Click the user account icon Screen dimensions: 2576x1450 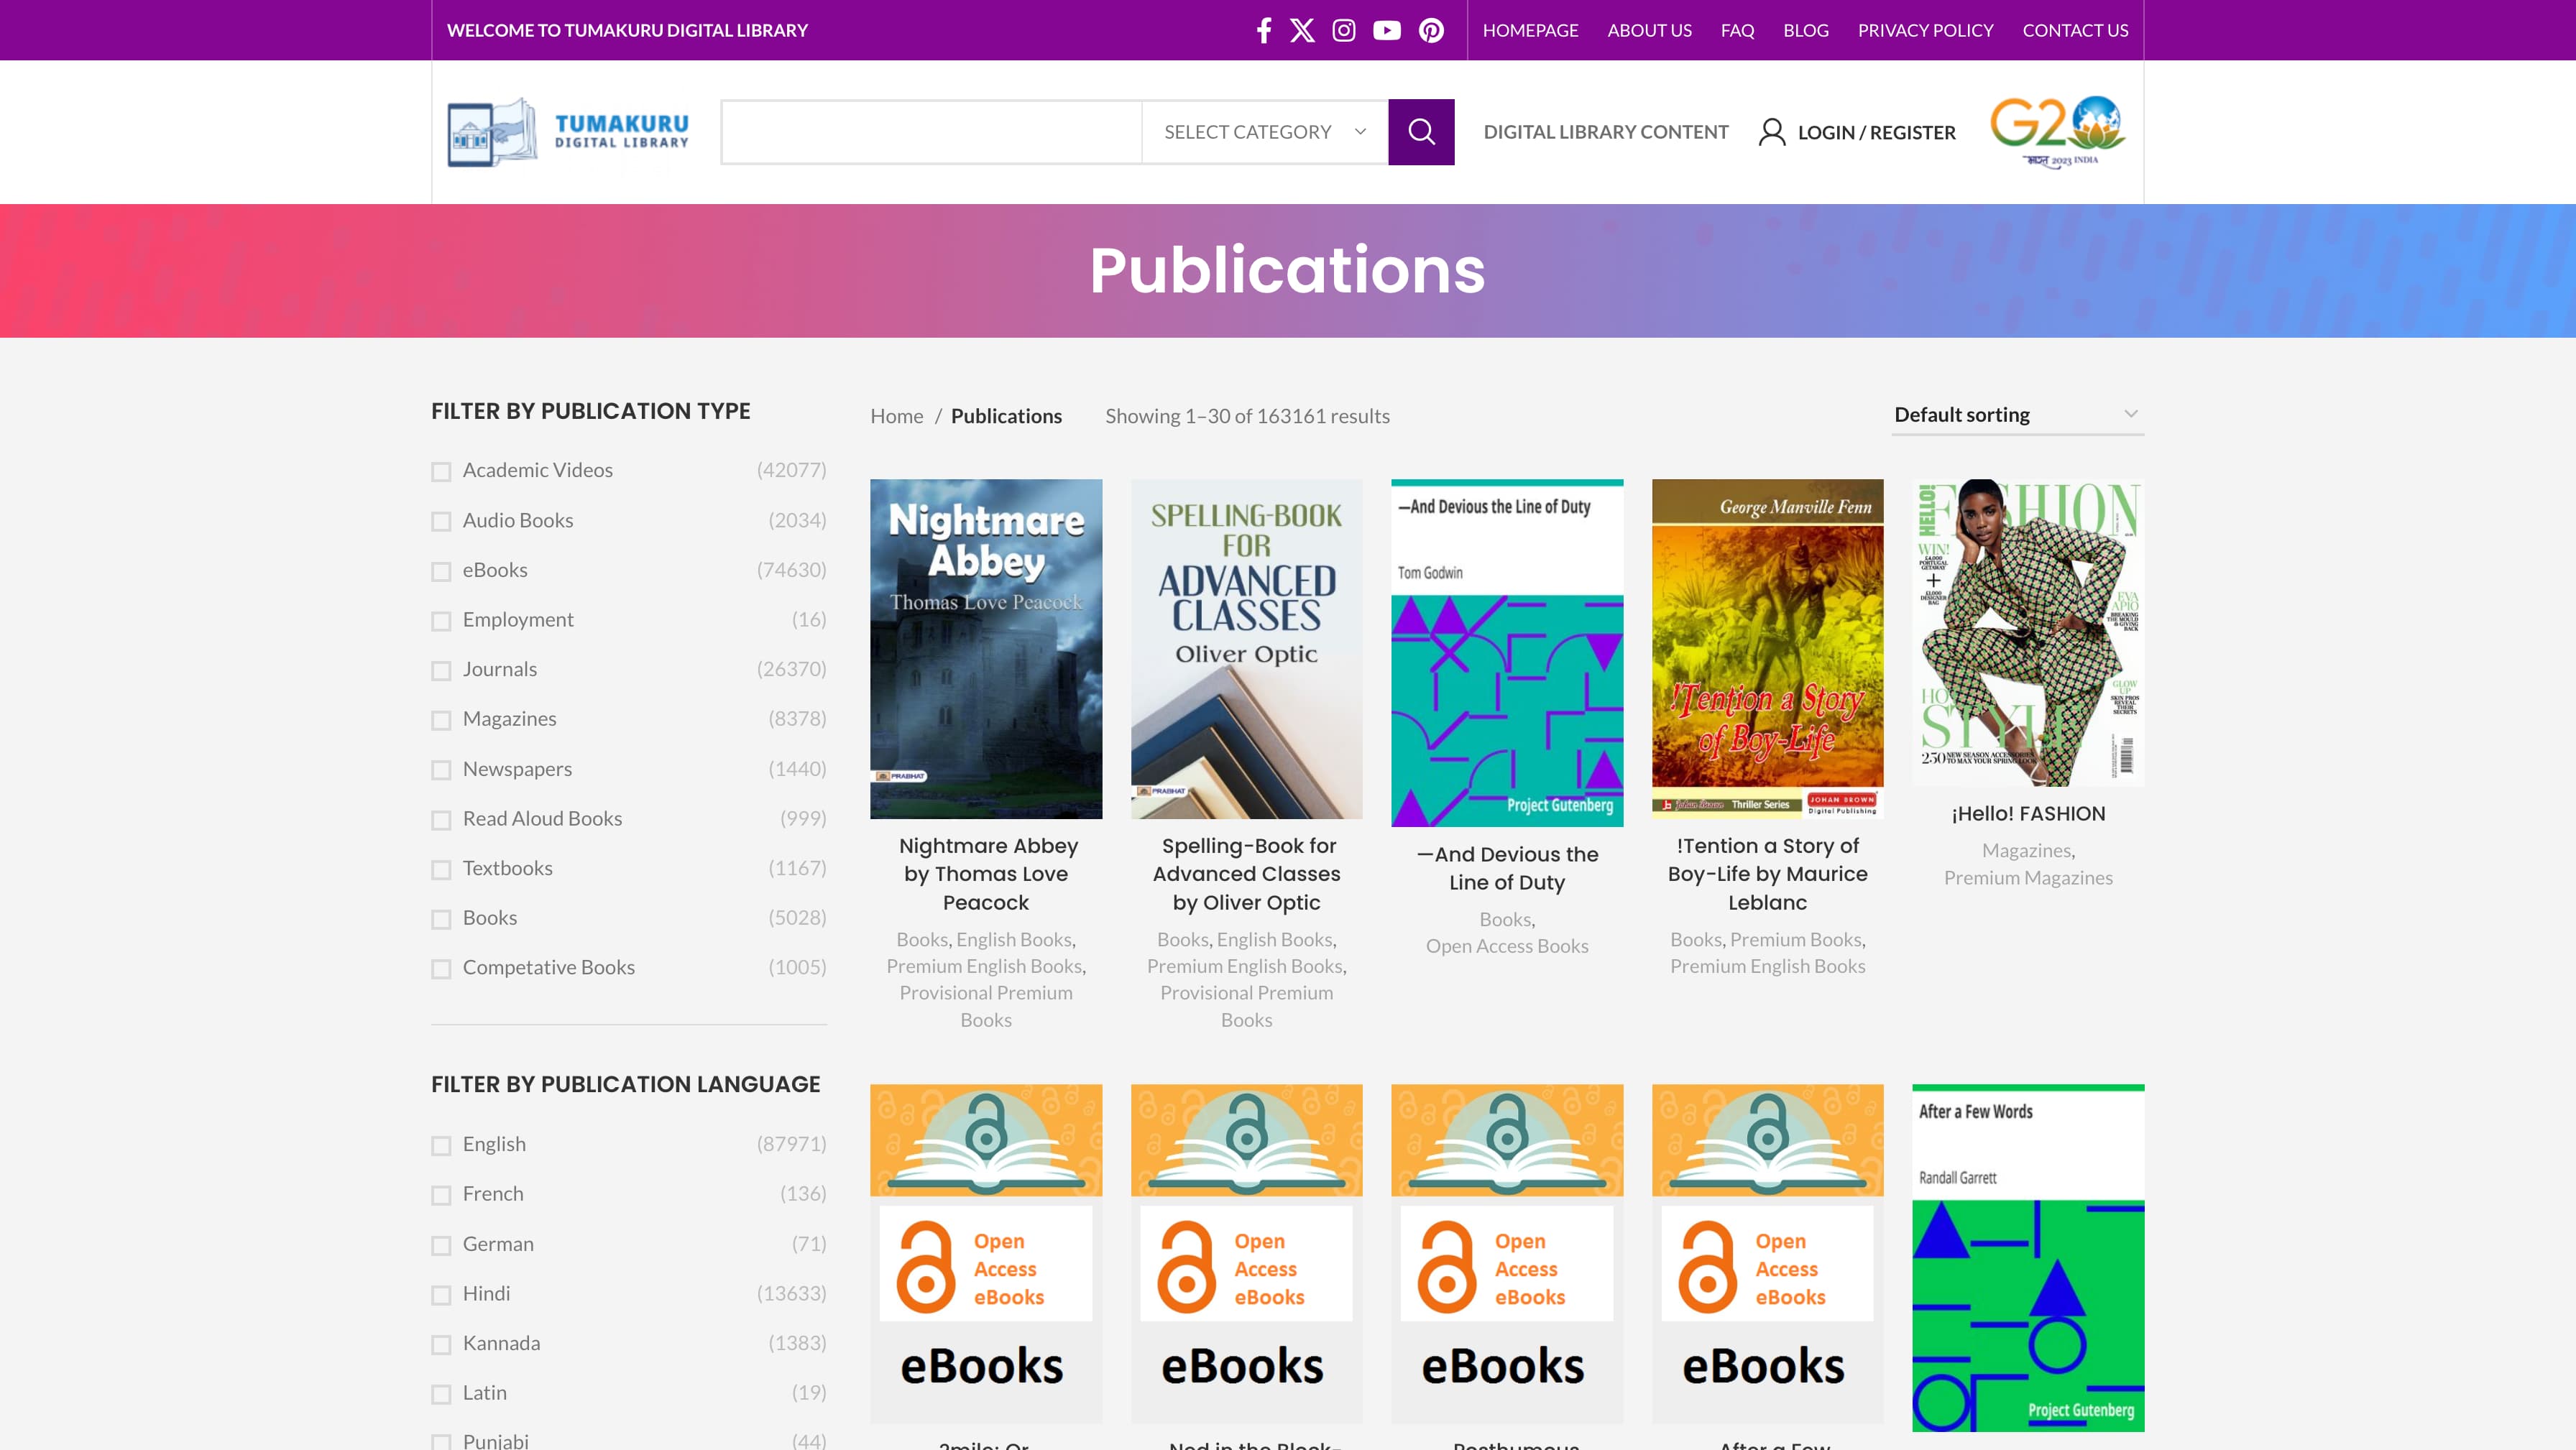pos(1772,131)
